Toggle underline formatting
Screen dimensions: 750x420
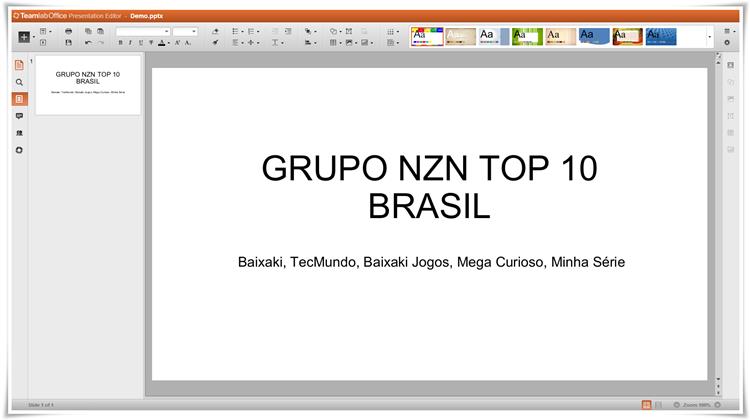[x=141, y=43]
